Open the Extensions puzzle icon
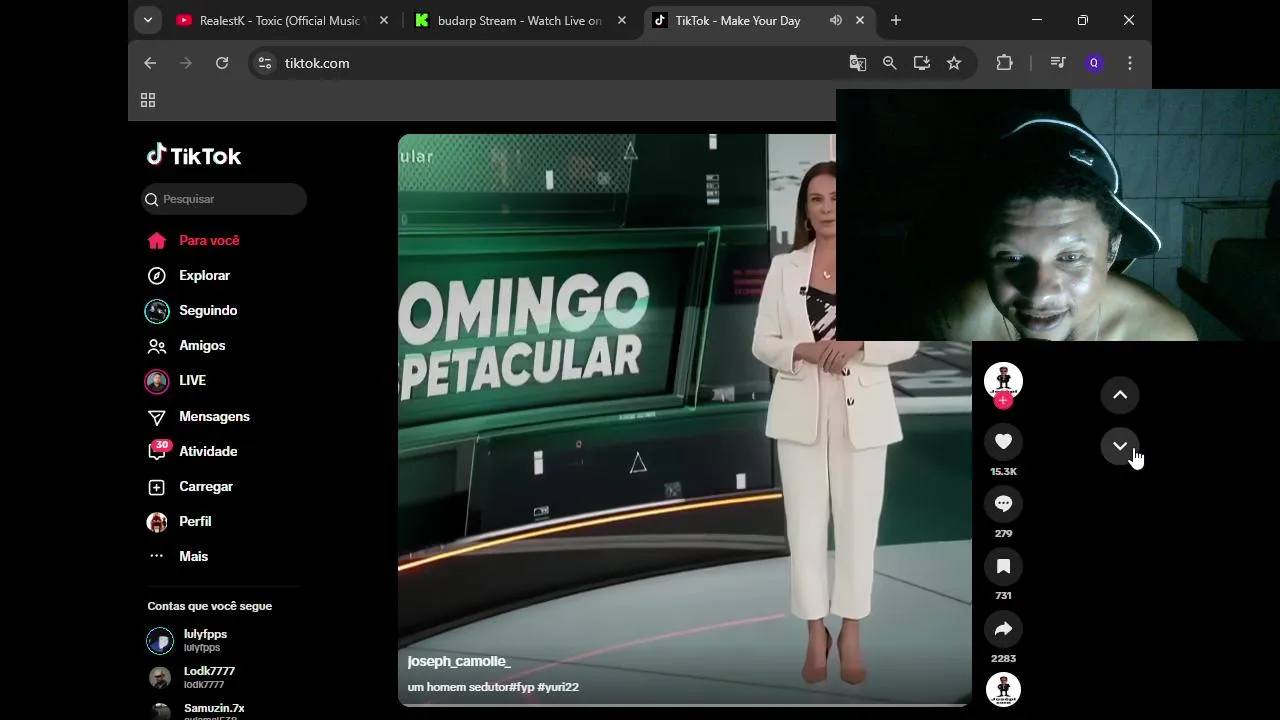 (1005, 63)
